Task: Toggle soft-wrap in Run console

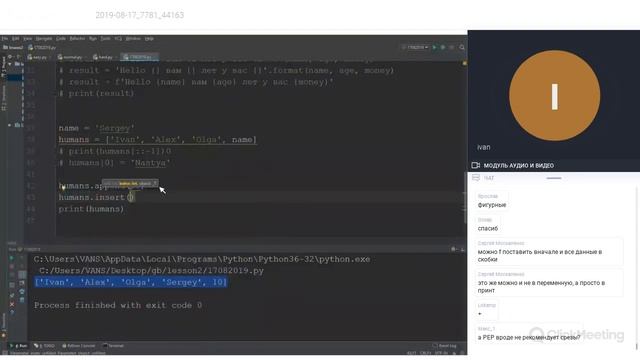Action: (22, 275)
